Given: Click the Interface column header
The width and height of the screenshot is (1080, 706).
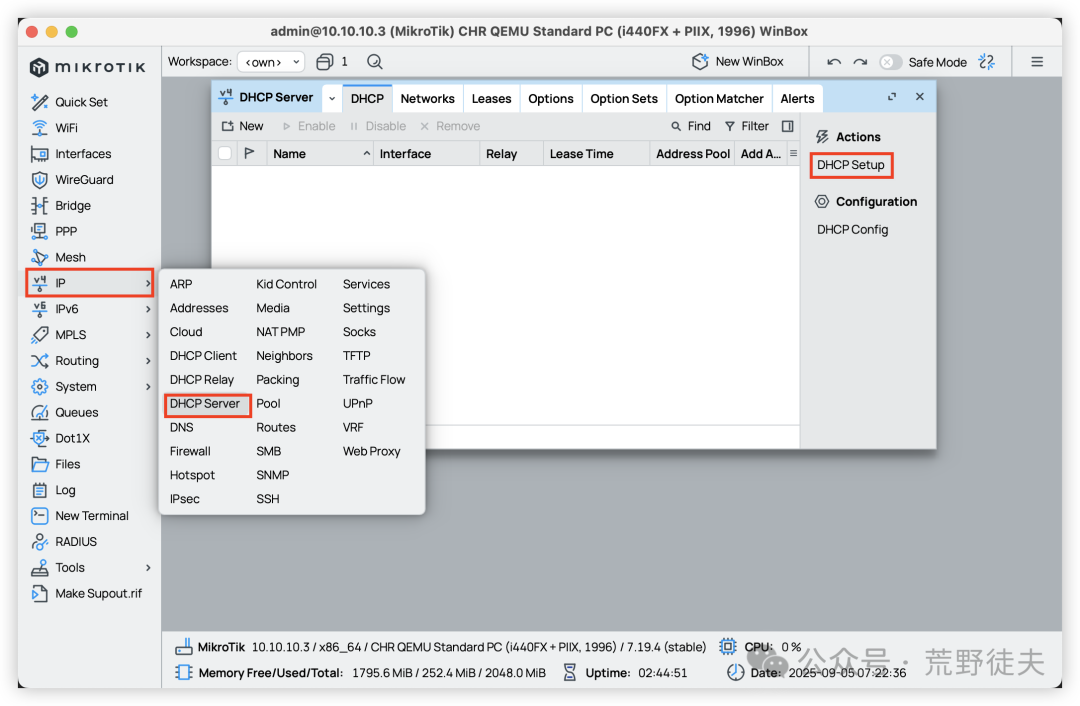Looking at the screenshot, I should (x=426, y=154).
